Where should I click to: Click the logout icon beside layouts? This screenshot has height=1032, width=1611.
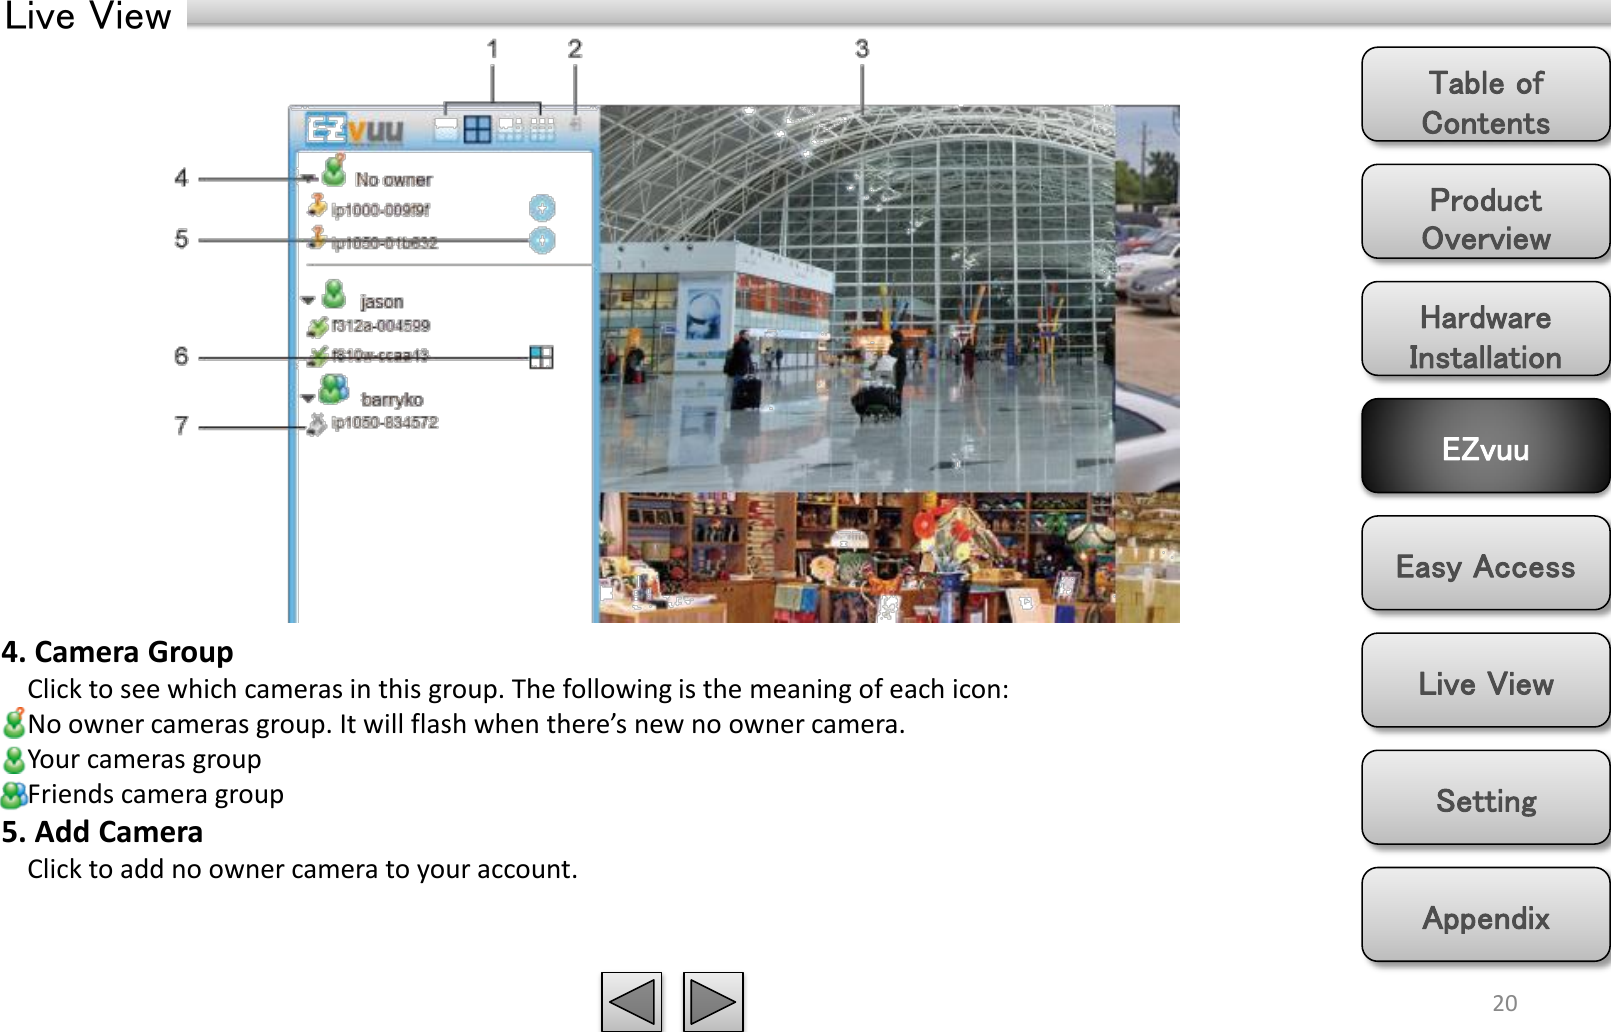(x=576, y=124)
